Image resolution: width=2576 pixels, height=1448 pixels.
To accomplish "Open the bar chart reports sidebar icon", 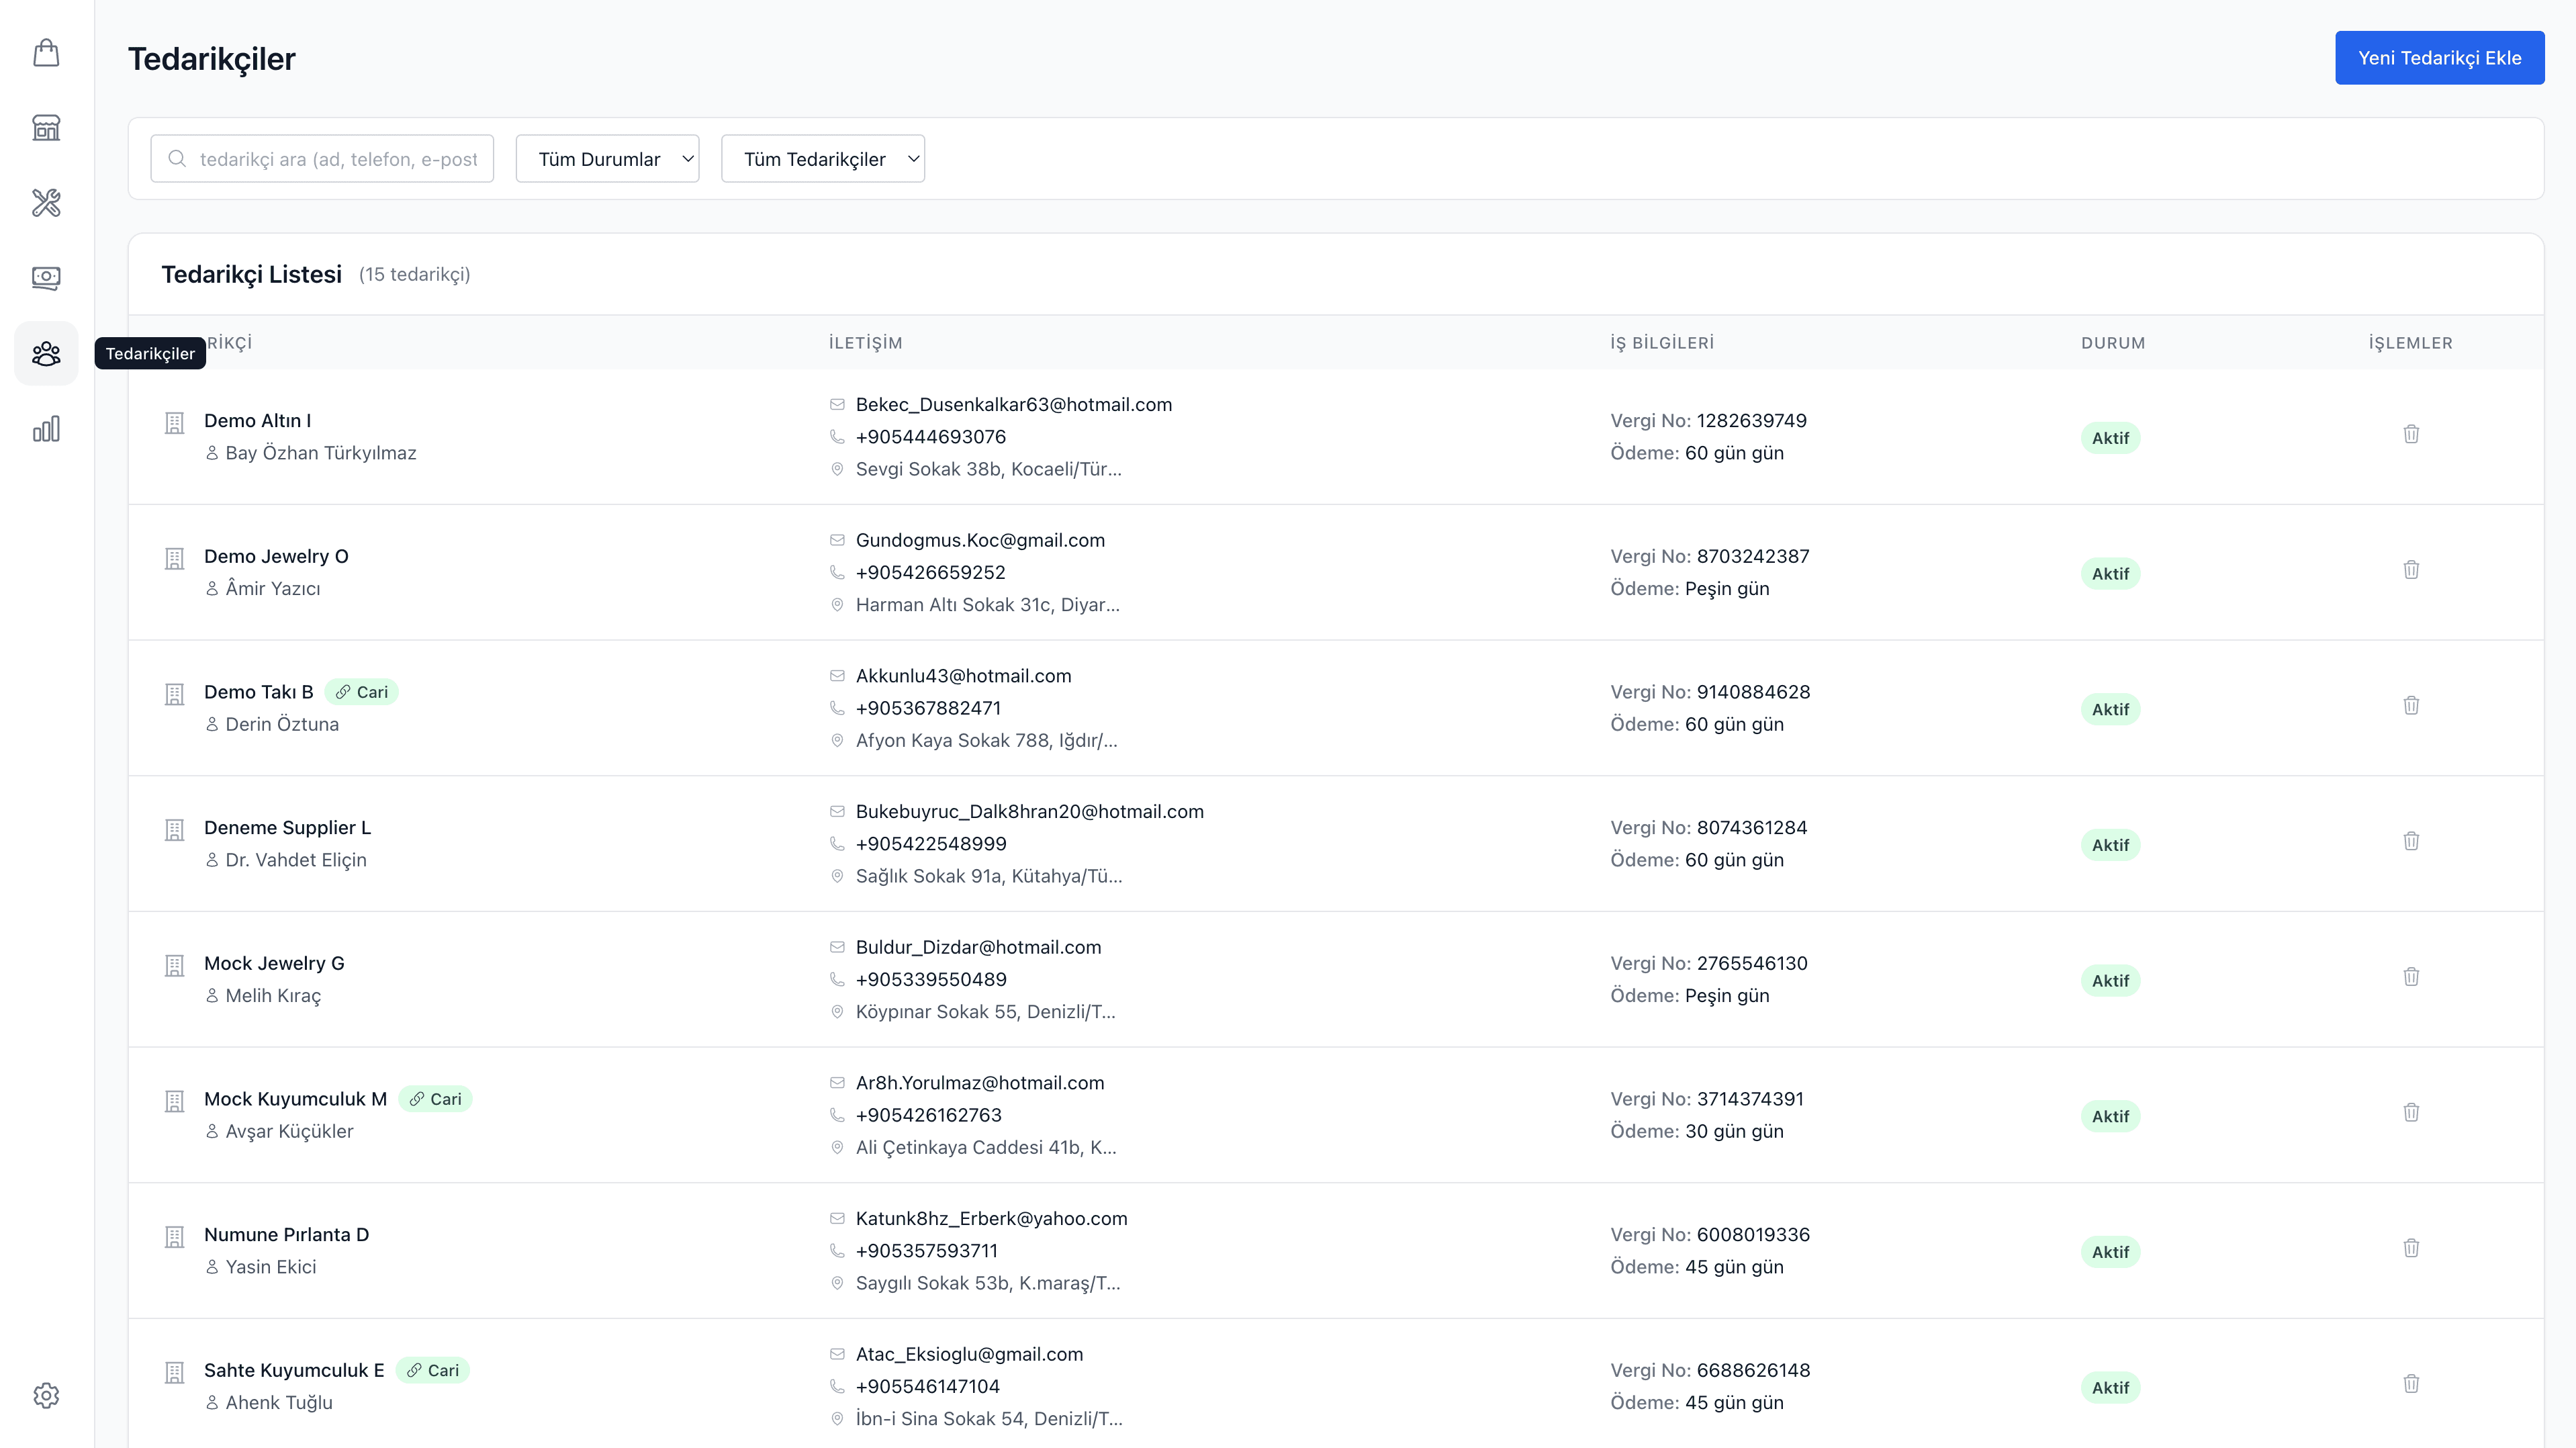I will [x=46, y=429].
